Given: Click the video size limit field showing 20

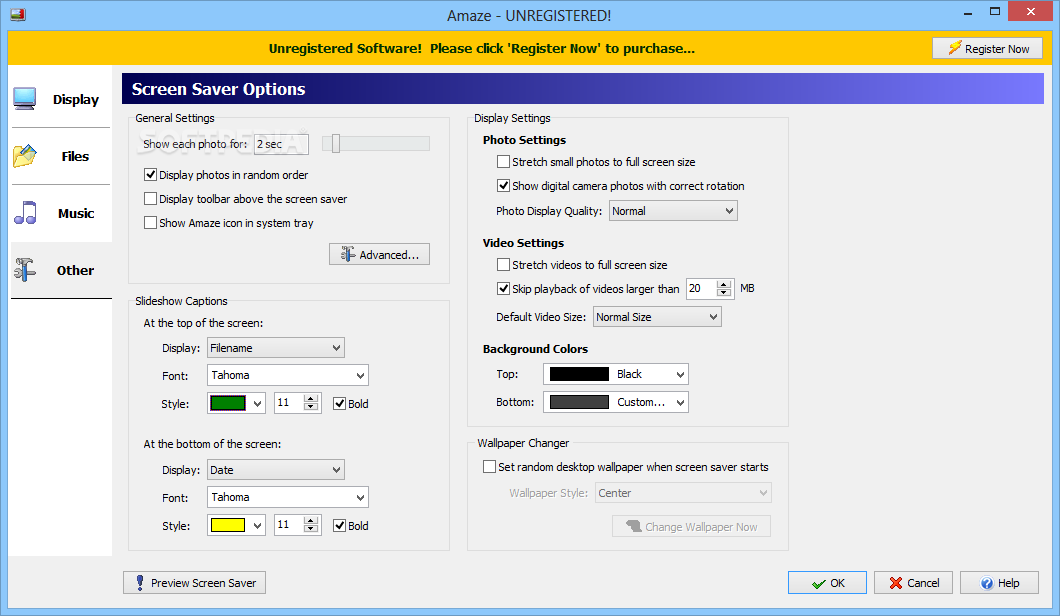Looking at the screenshot, I should tap(701, 289).
